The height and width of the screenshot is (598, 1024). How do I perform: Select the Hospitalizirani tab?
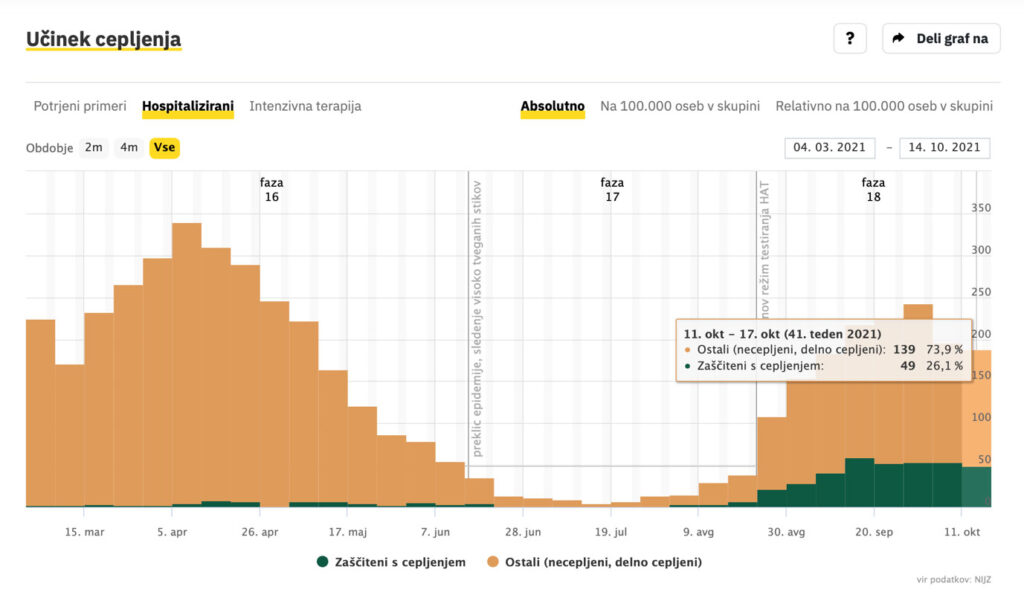pyautogui.click(x=188, y=106)
